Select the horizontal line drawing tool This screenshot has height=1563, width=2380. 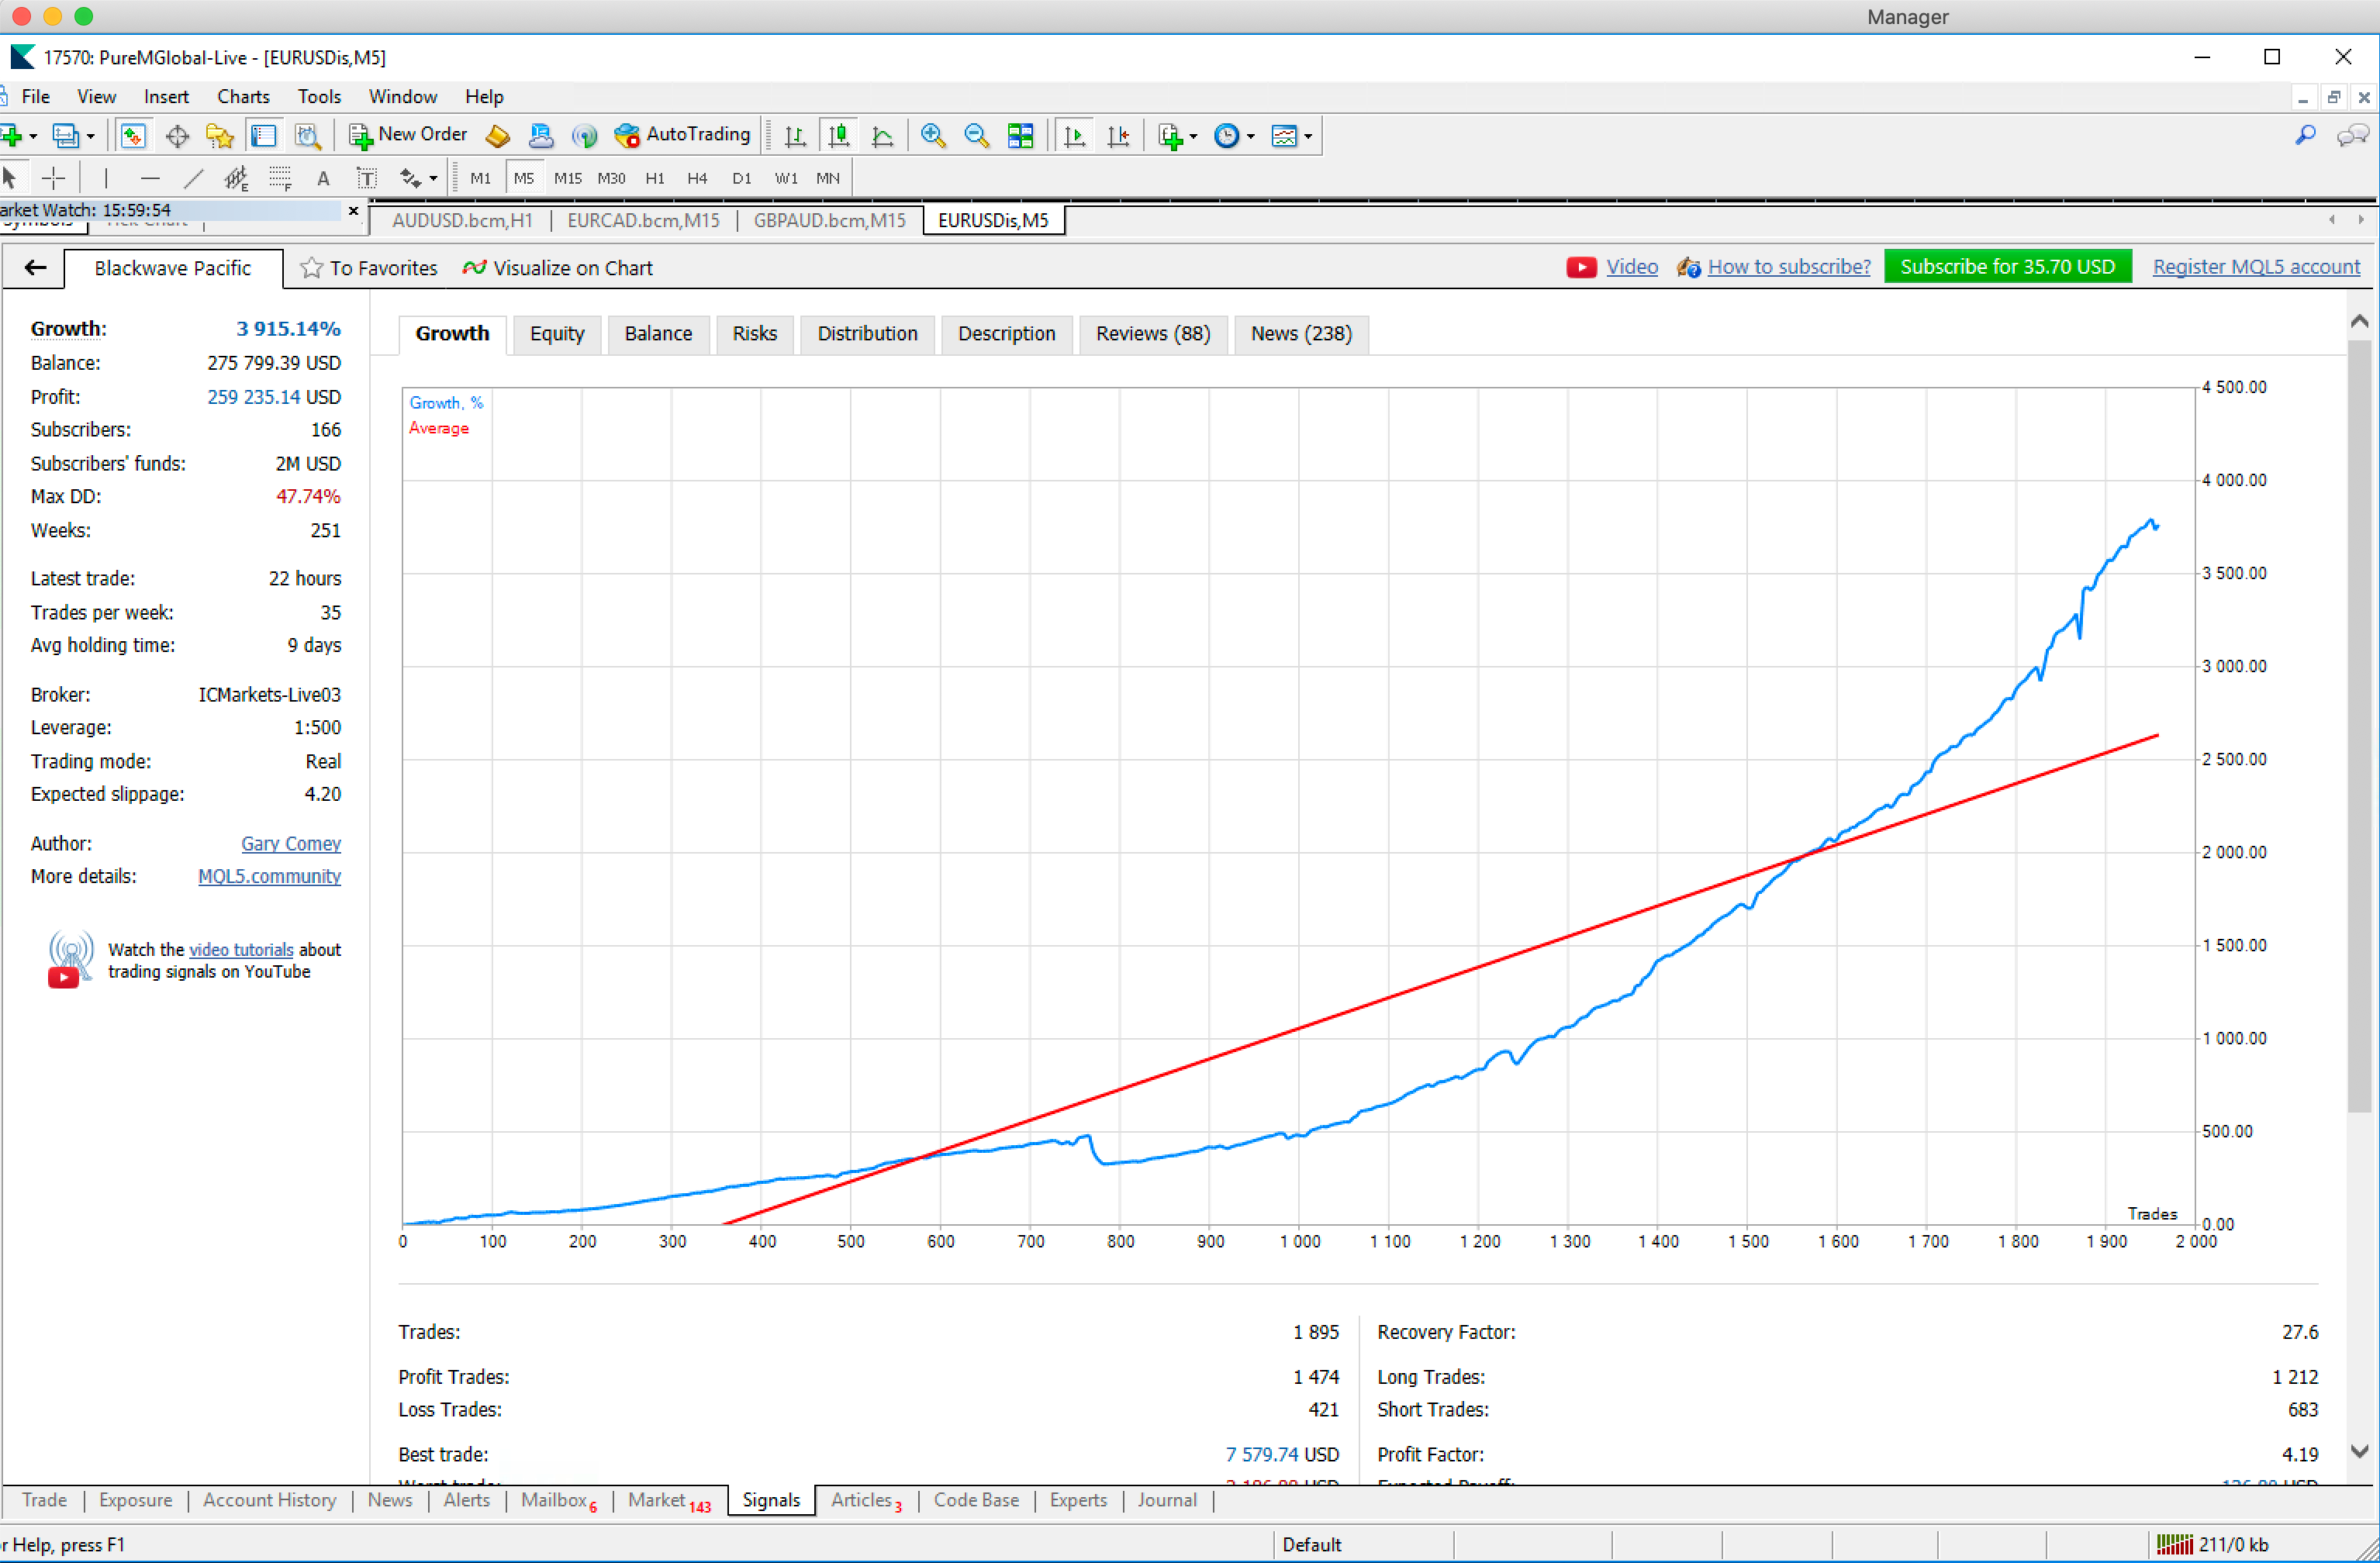[x=150, y=179]
